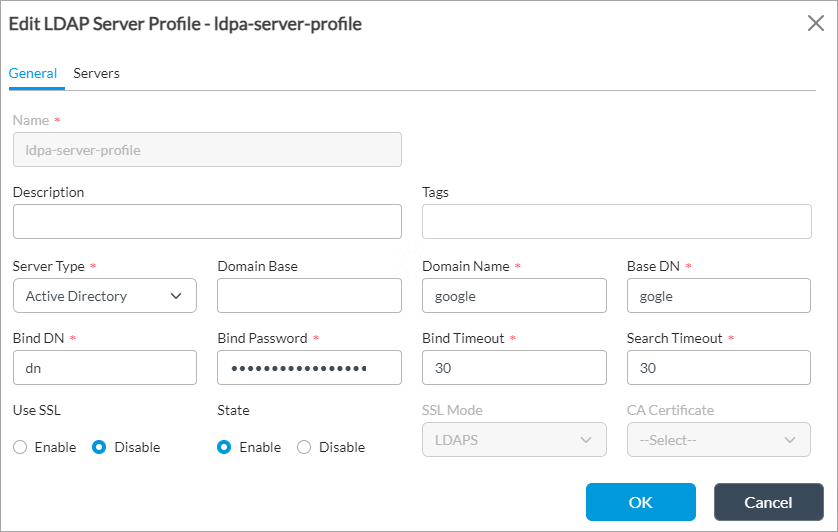Image resolution: width=838 pixels, height=532 pixels.
Task: Open the Server Type dropdown
Action: (x=105, y=296)
